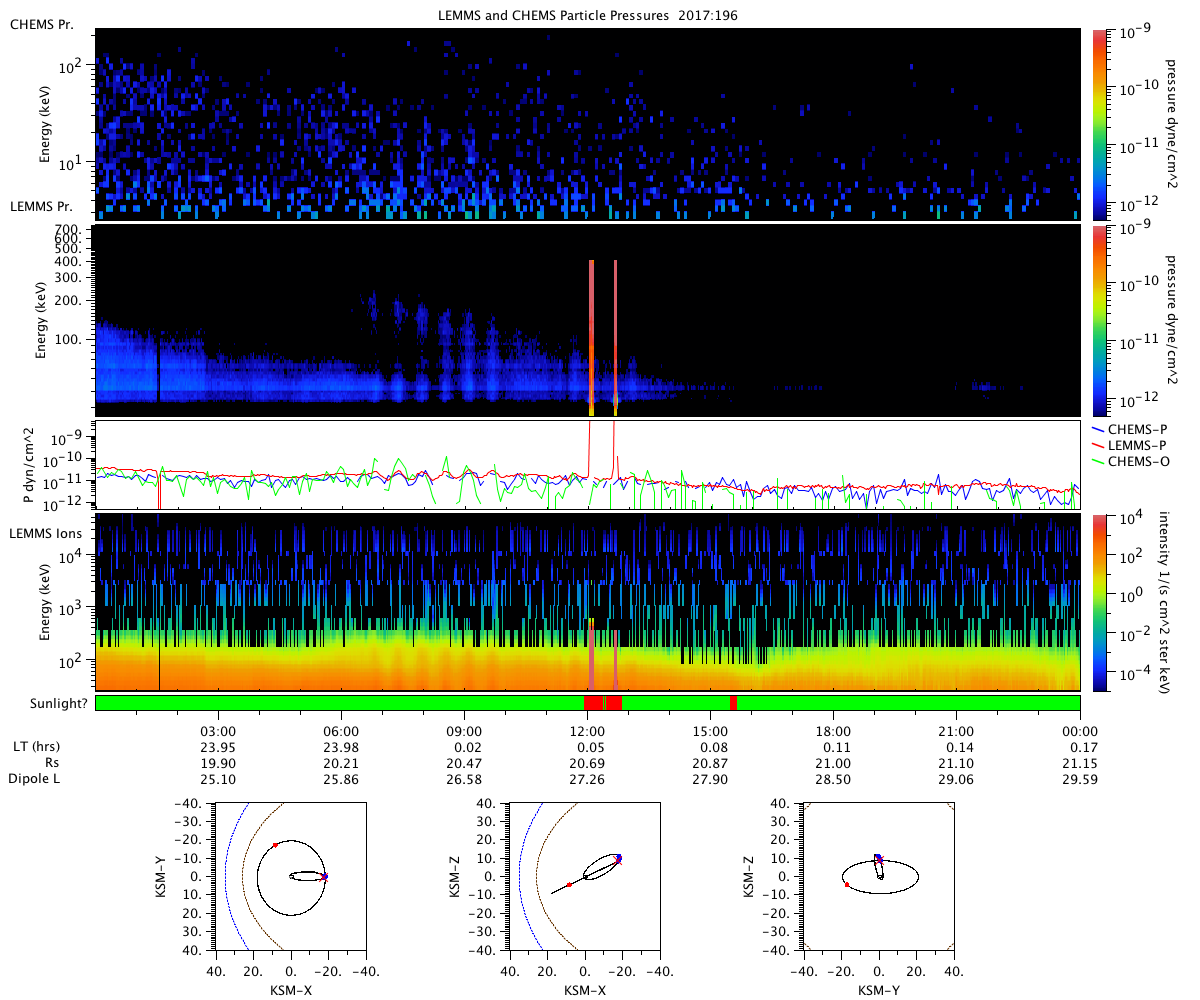
Task: Click the 21:00 time tick label
Action: [957, 731]
